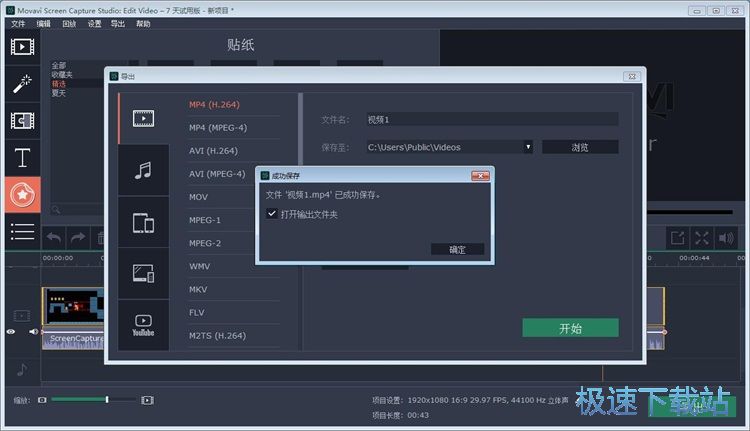The height and width of the screenshot is (431, 750).
Task: Select 精选 sticker category
Action: point(59,84)
